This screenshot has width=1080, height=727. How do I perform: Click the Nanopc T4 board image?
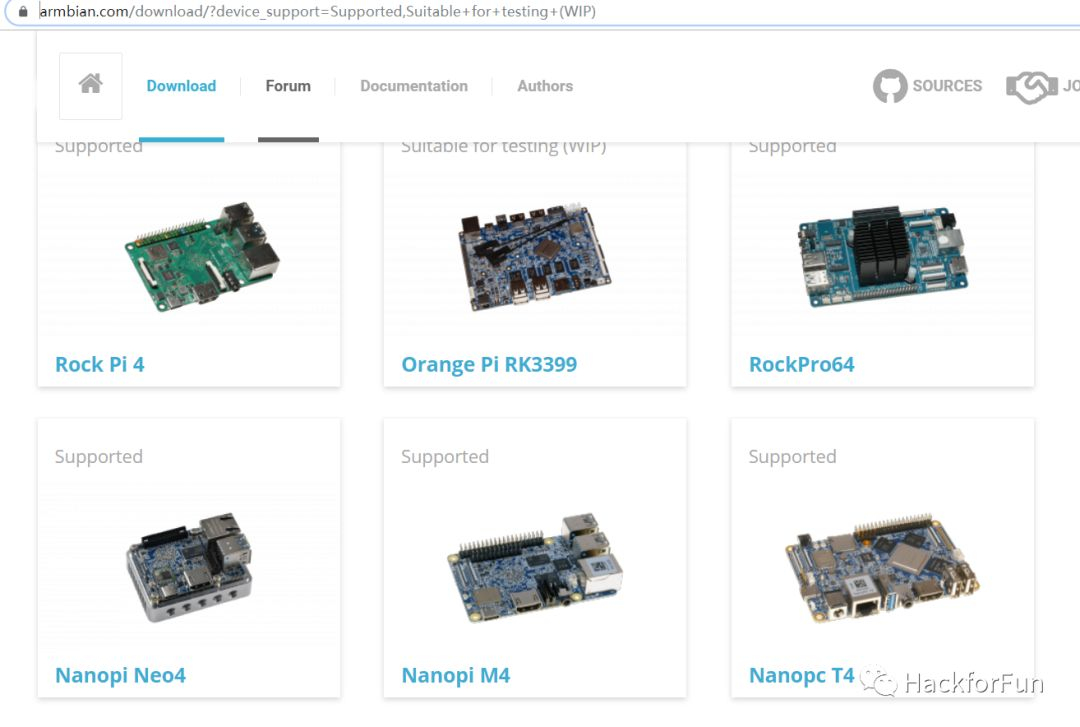point(882,568)
